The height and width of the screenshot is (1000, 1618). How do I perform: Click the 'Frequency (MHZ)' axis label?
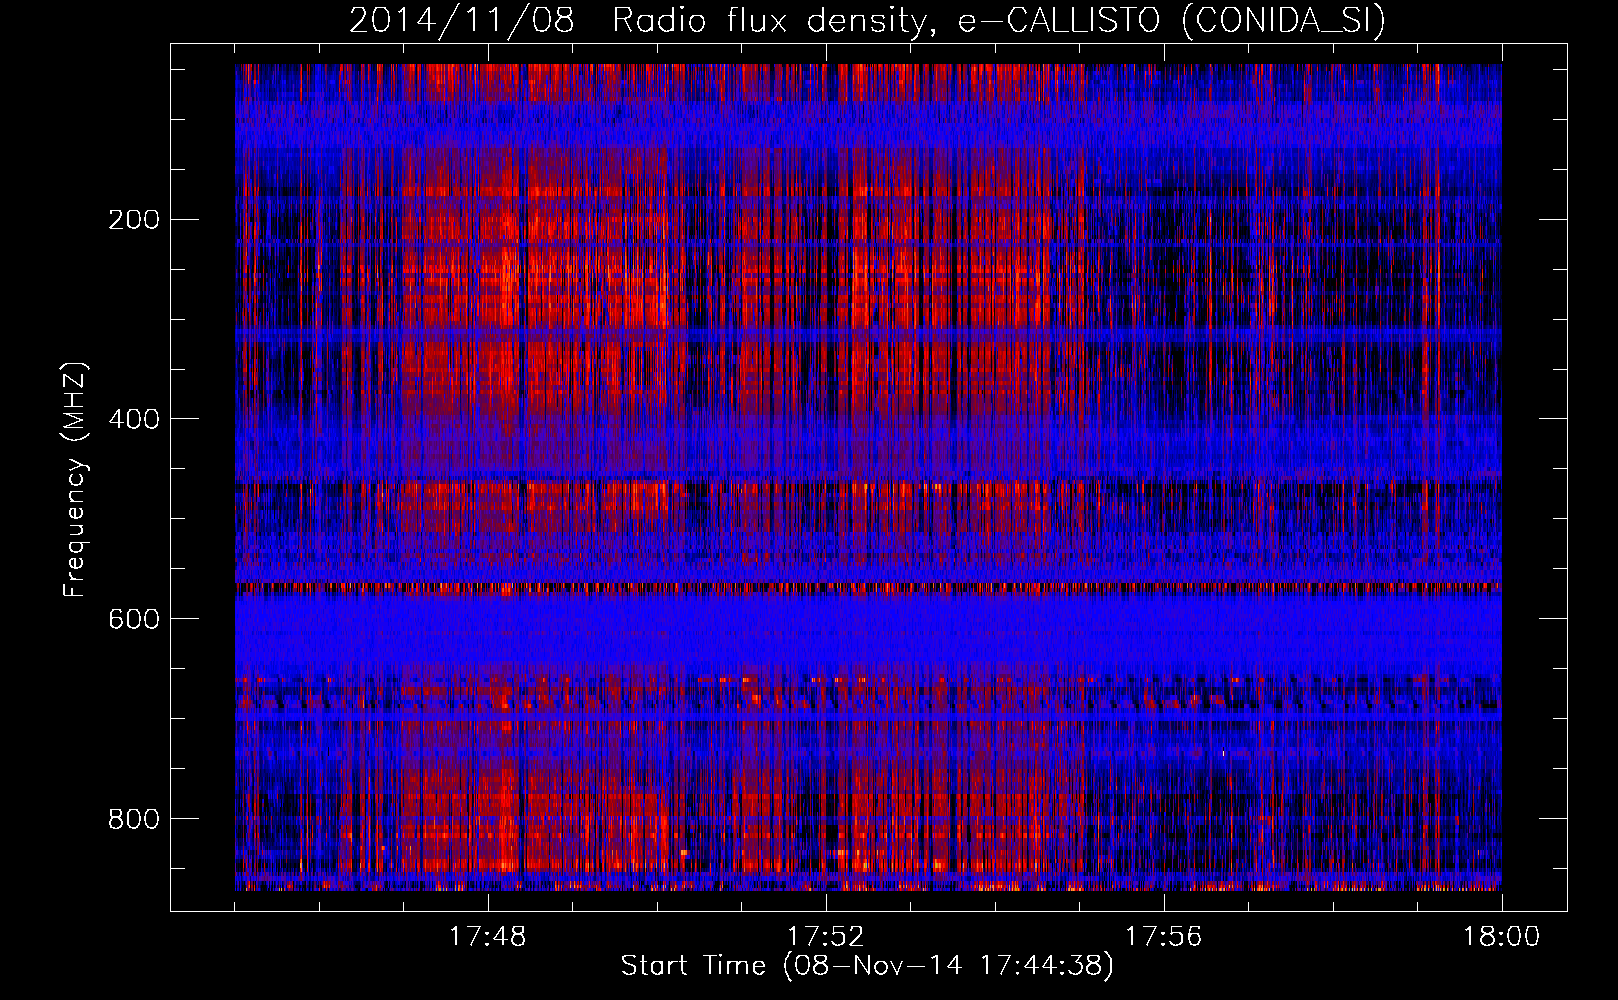pos(75,480)
